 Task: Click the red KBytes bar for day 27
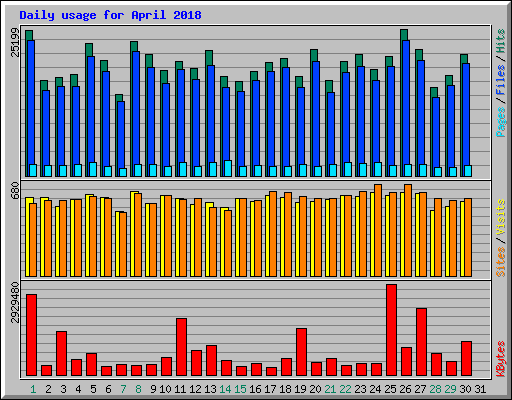(x=421, y=342)
